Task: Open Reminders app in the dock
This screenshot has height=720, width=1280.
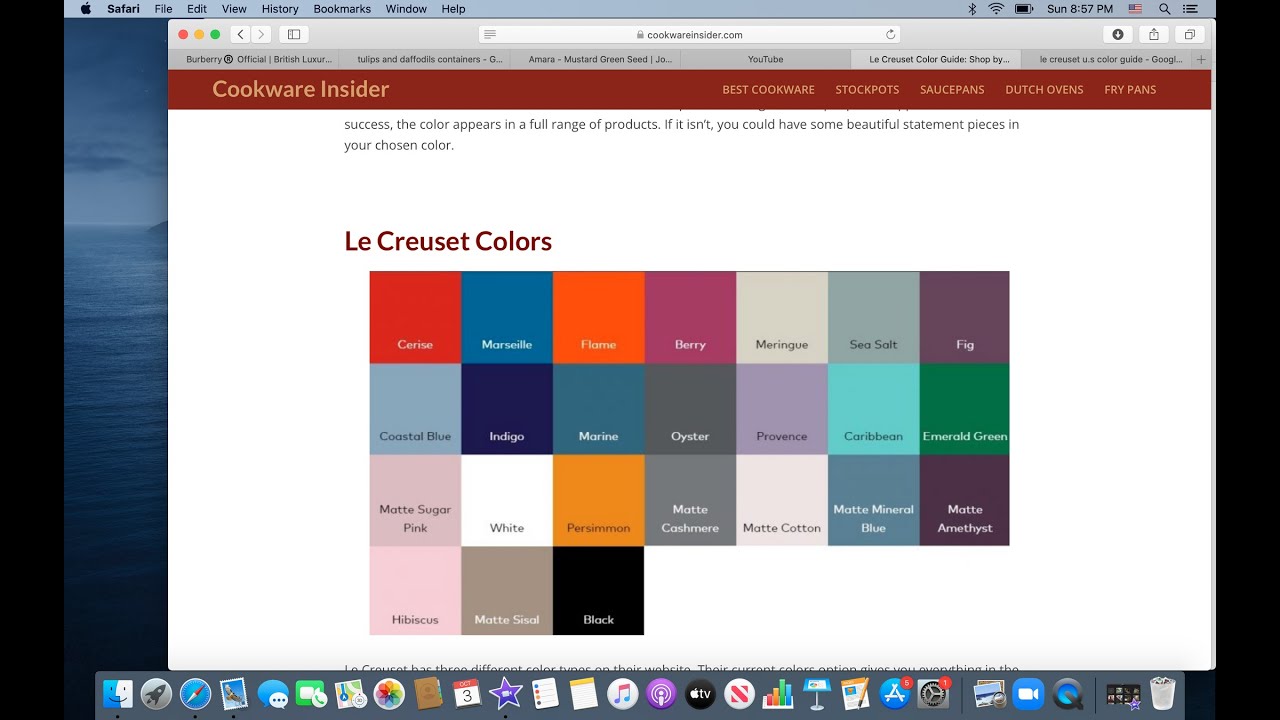Action: tap(545, 693)
